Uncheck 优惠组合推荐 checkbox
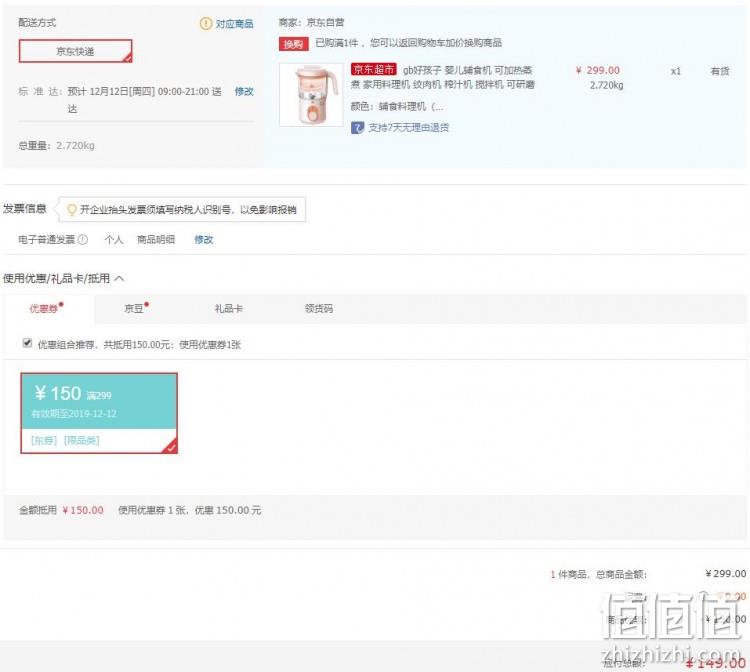This screenshot has width=750, height=672. tap(27, 343)
